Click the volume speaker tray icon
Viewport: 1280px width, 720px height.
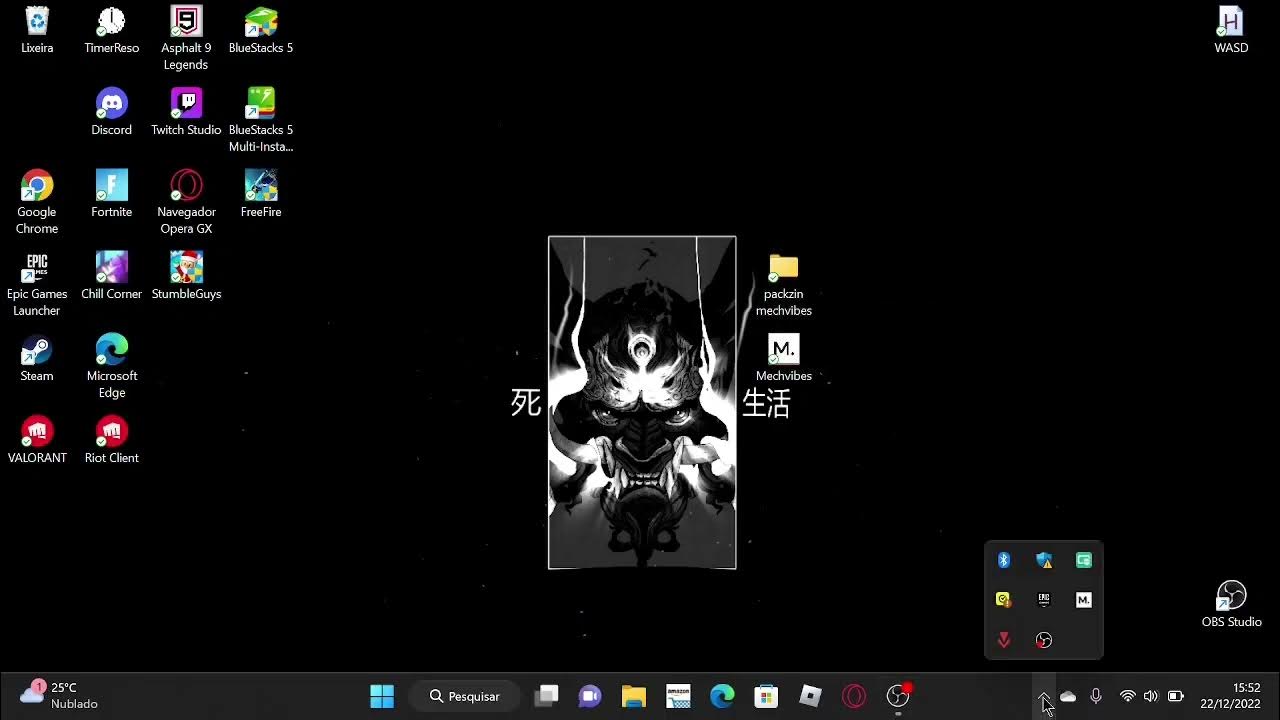[x=1151, y=696]
